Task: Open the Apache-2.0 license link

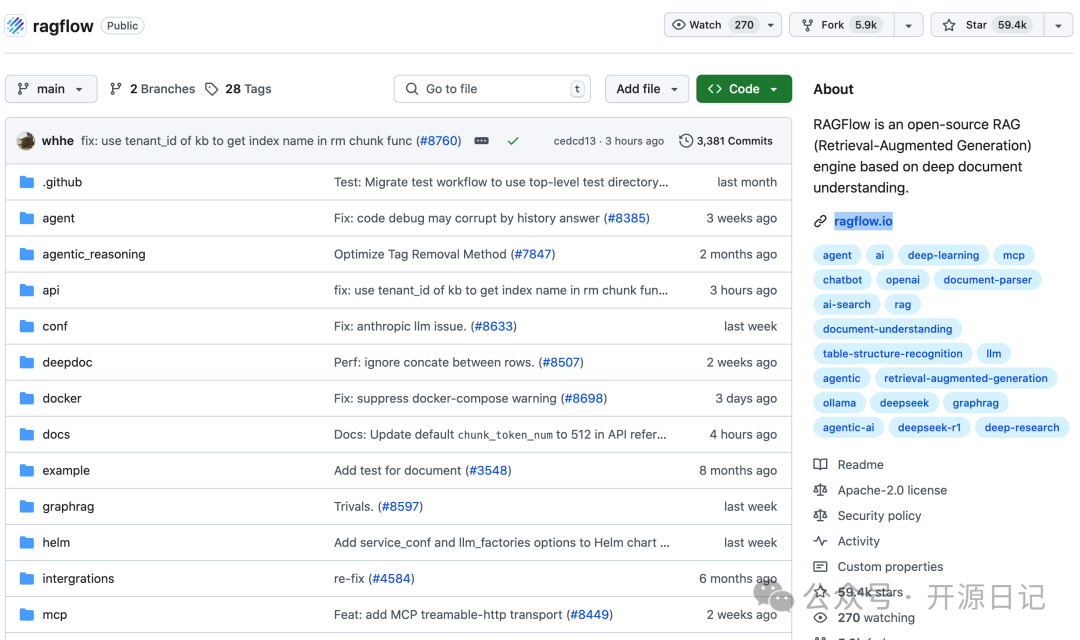Action: coord(892,490)
